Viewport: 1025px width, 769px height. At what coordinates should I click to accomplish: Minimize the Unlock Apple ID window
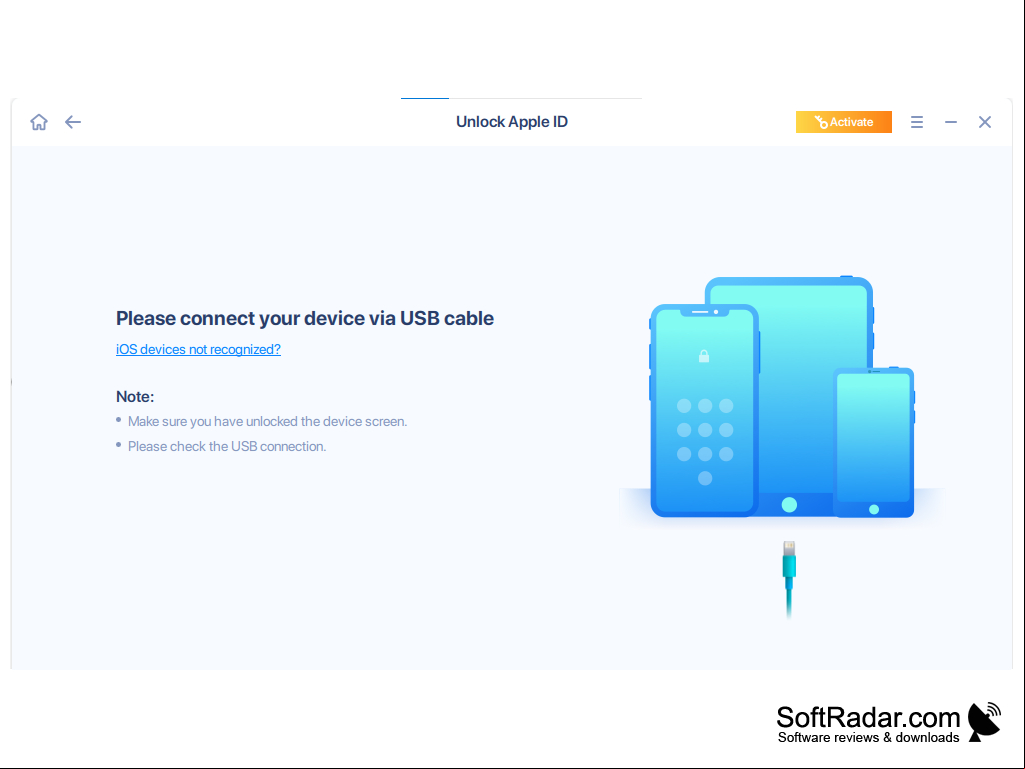(x=950, y=122)
